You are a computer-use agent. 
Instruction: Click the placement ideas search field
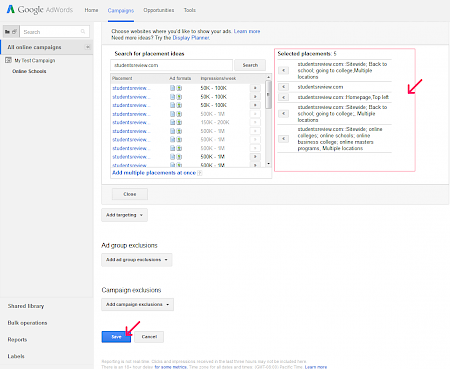tap(171, 65)
